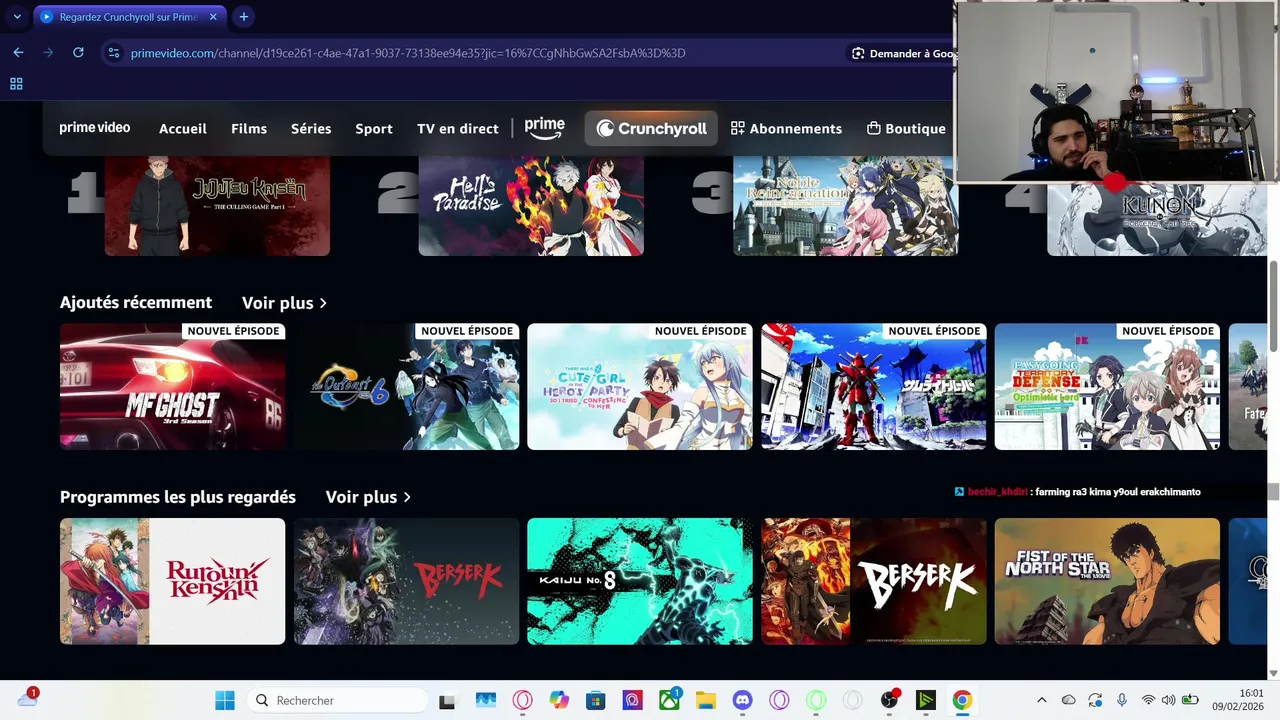Open Noble Reincarnation thumbnail
This screenshot has width=1280, height=720.
[846, 205]
